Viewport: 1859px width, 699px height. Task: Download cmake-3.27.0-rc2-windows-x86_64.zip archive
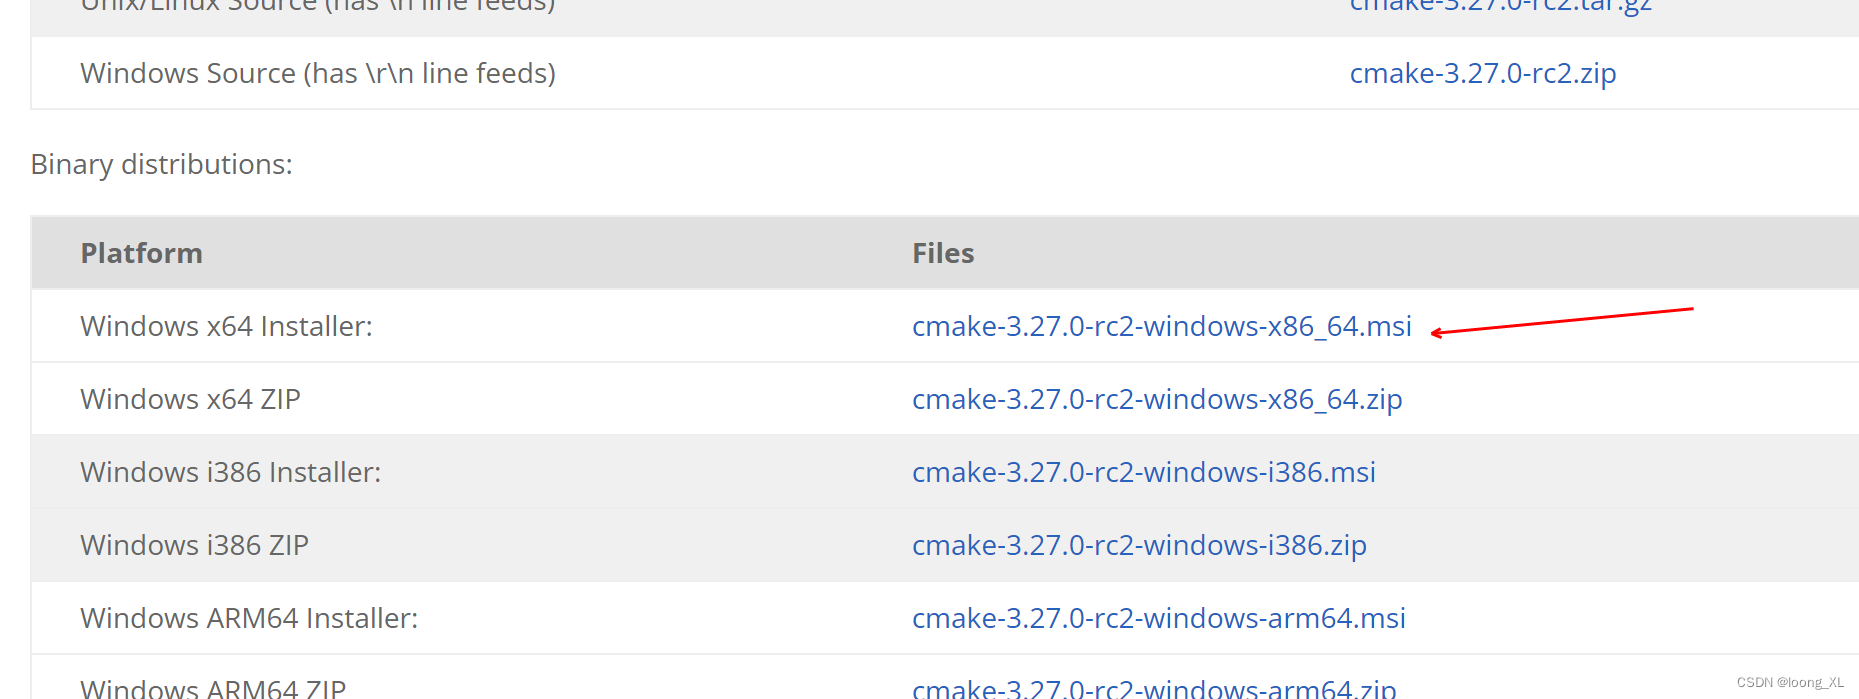[1157, 399]
